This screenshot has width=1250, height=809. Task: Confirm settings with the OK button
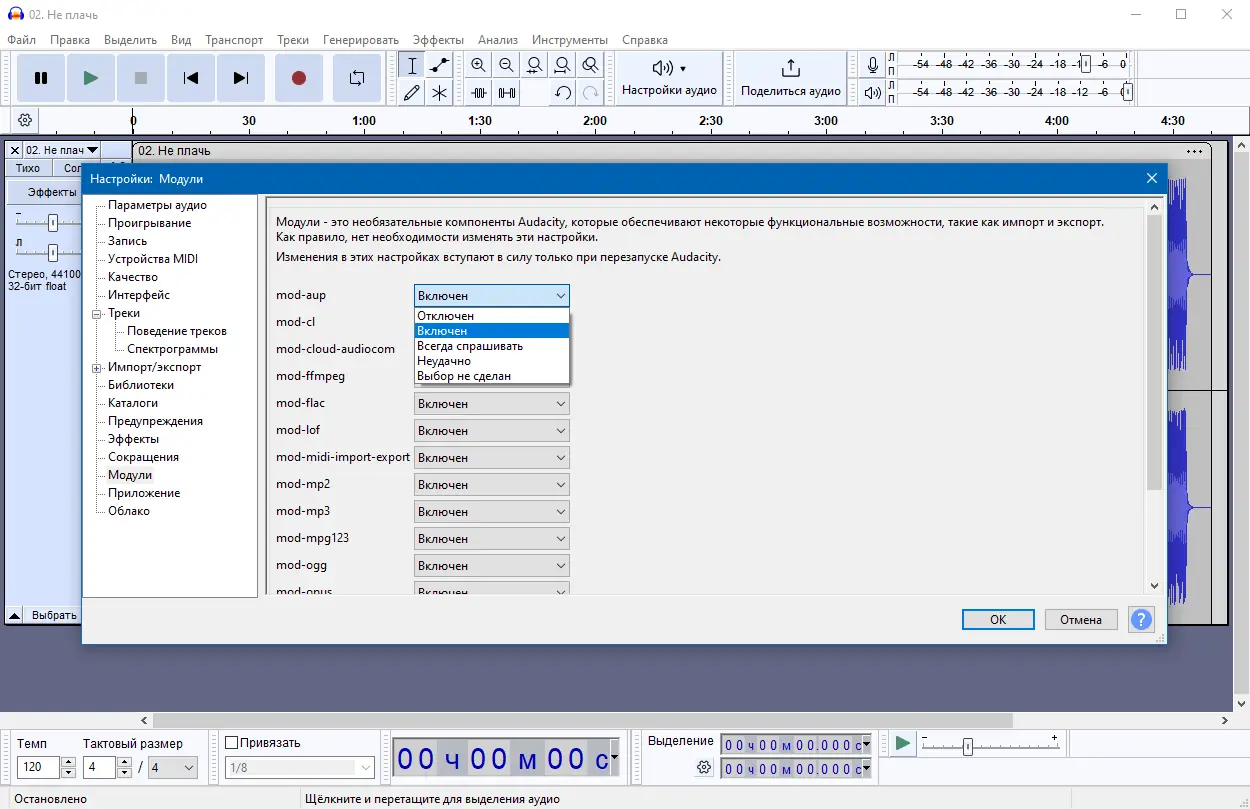[997, 619]
